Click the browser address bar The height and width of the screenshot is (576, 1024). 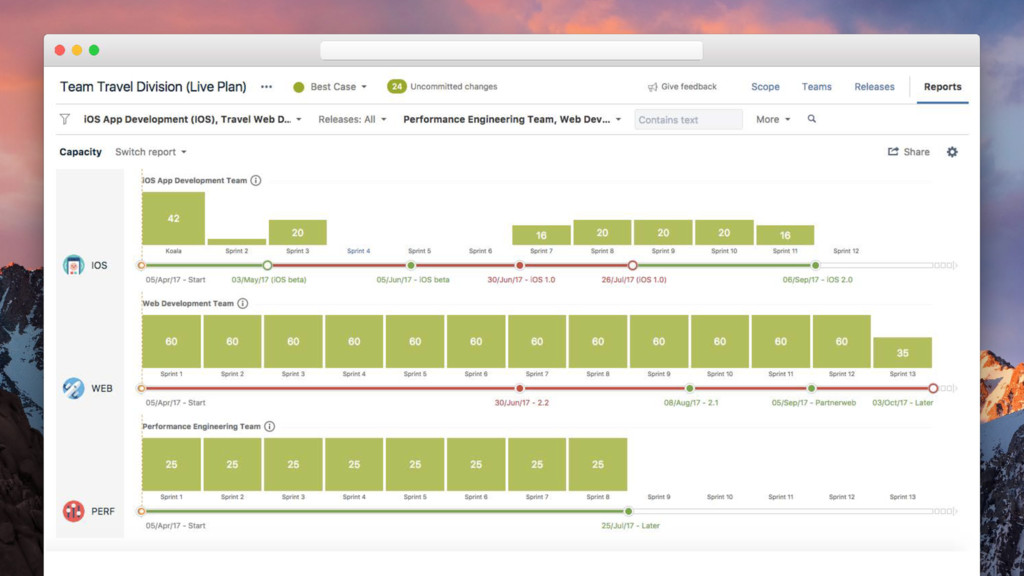click(x=511, y=50)
